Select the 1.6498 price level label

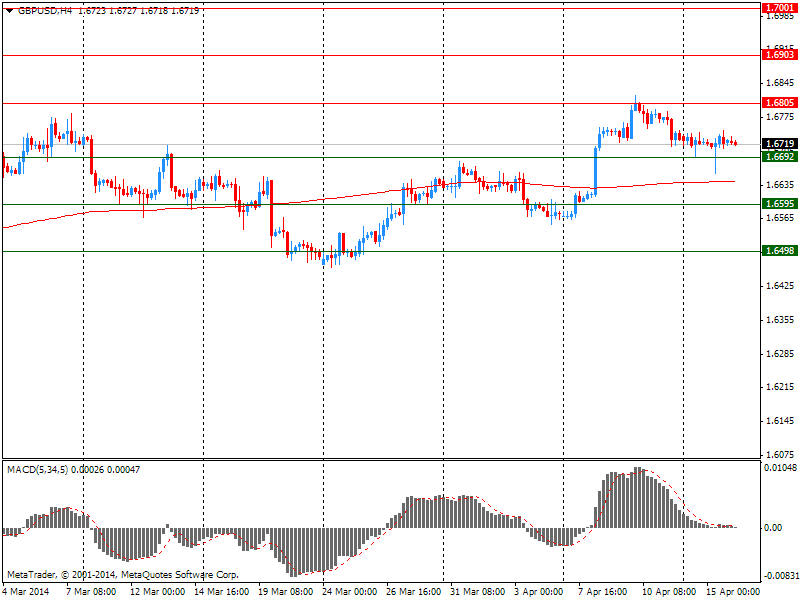tap(779, 251)
